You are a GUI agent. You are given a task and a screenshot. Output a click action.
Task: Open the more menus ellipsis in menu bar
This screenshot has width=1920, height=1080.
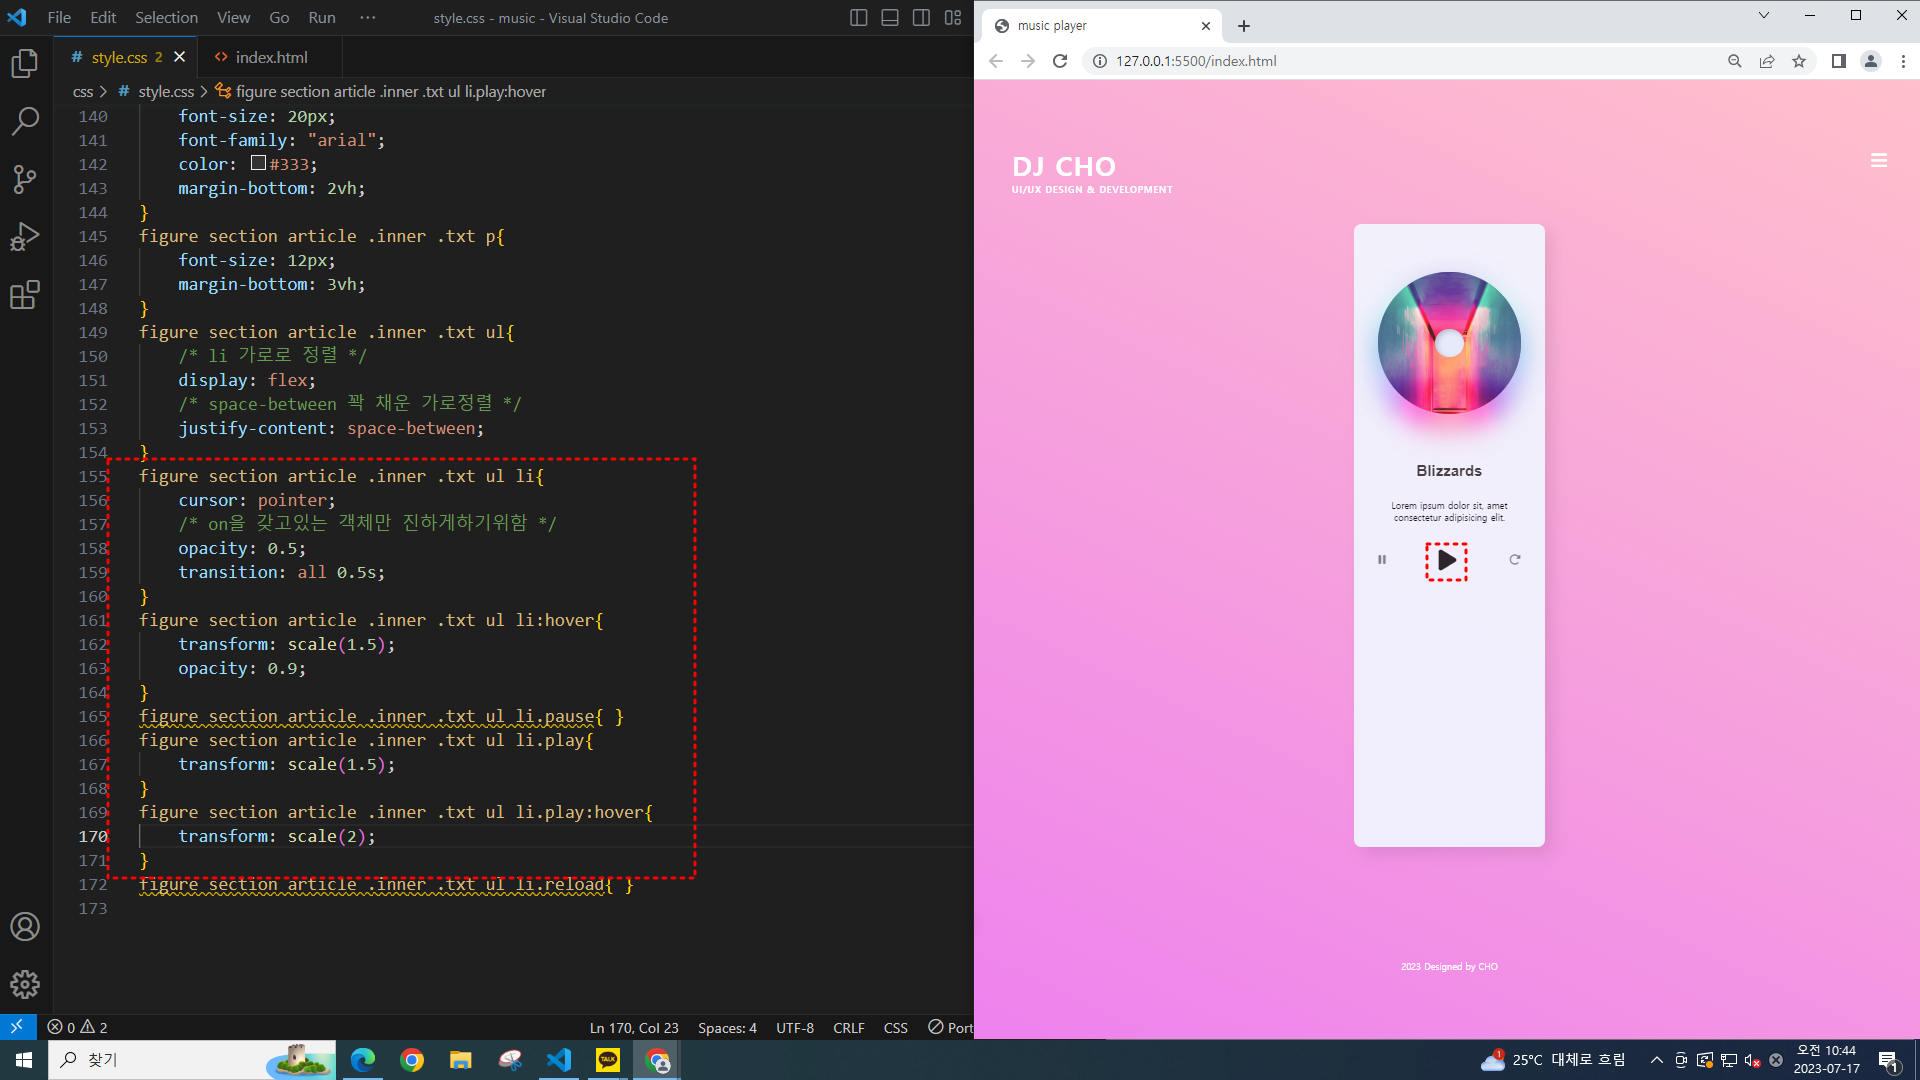[368, 18]
